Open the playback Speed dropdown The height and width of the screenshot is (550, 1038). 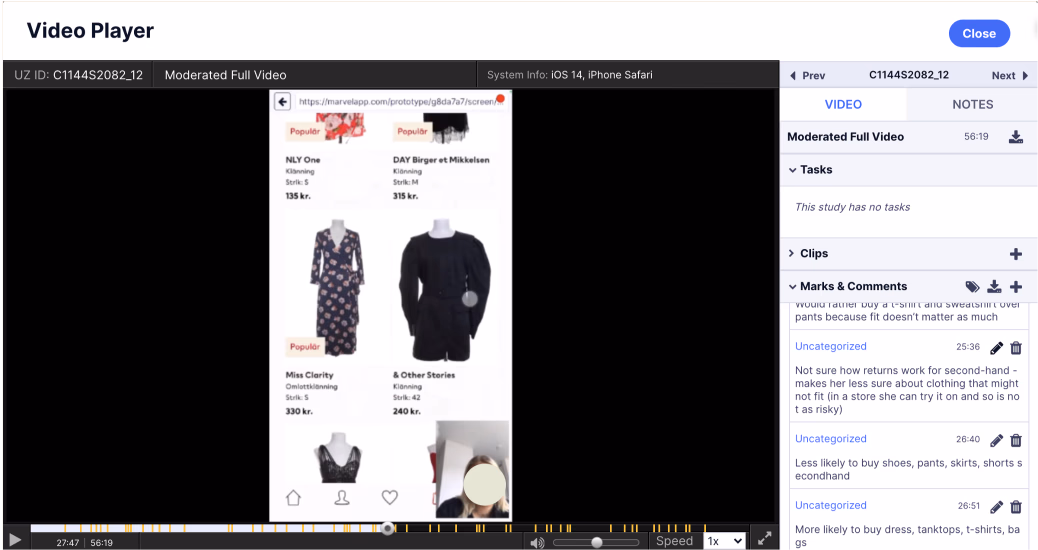pyautogui.click(x=724, y=541)
